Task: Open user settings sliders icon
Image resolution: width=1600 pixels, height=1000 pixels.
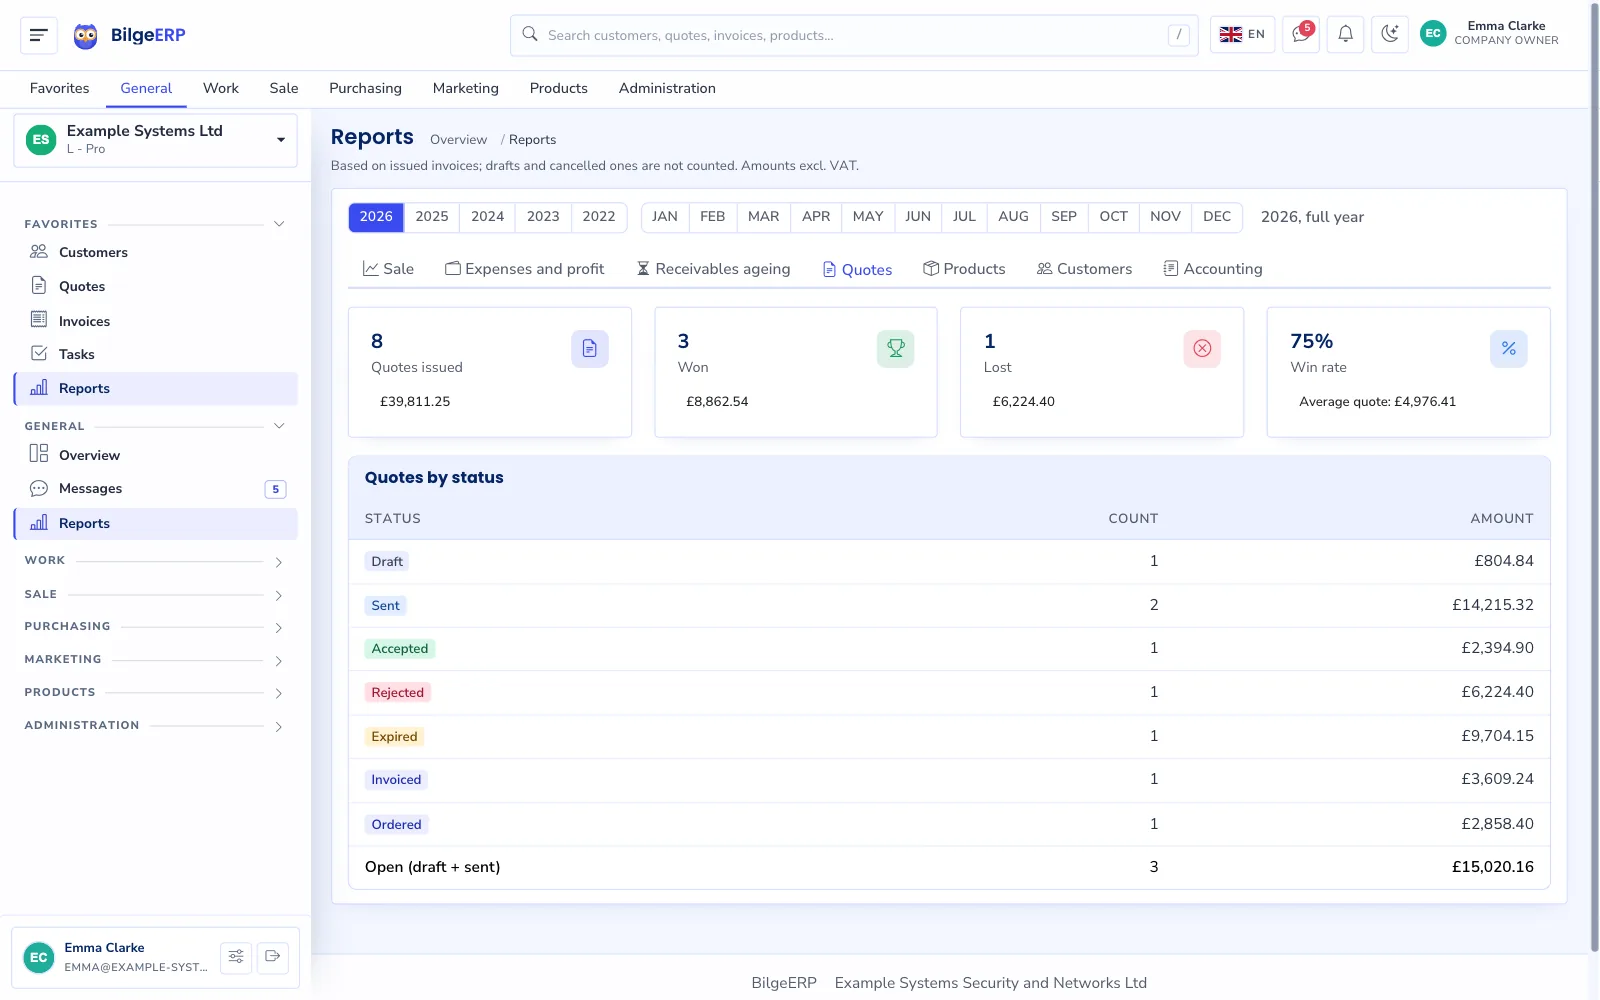Action: 236,957
